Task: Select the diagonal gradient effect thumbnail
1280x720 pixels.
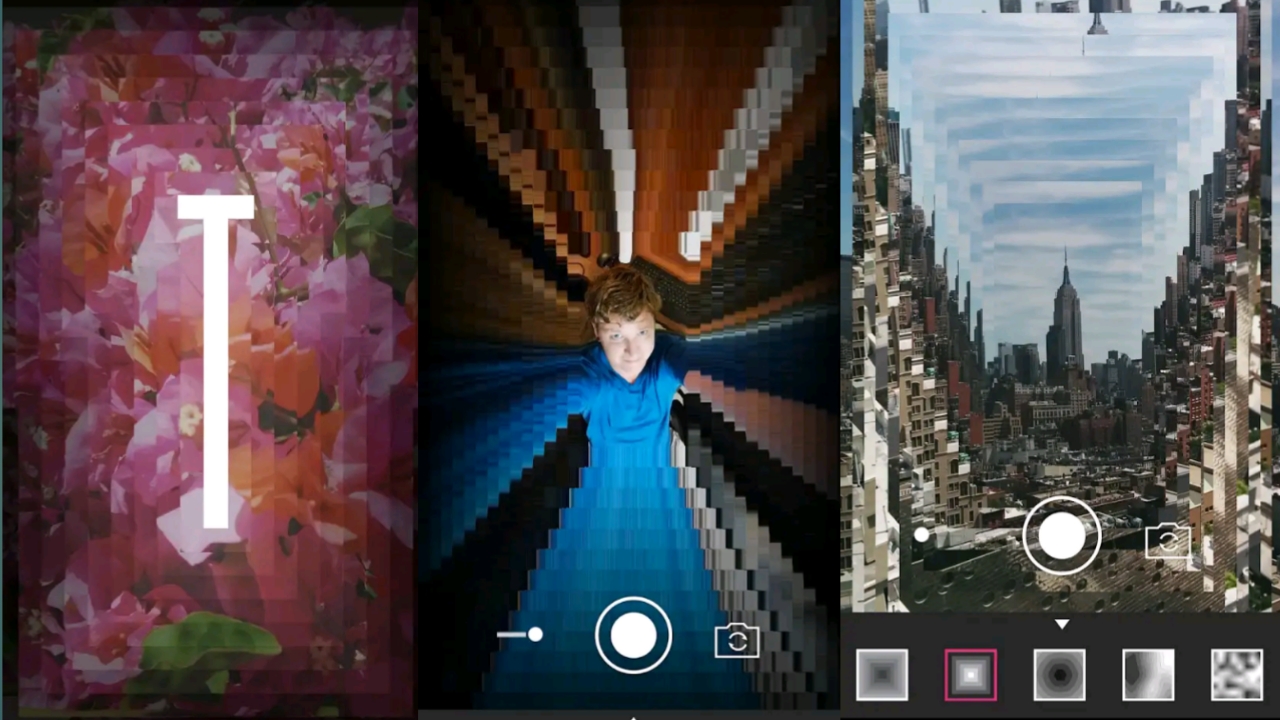Action: click(x=1147, y=673)
